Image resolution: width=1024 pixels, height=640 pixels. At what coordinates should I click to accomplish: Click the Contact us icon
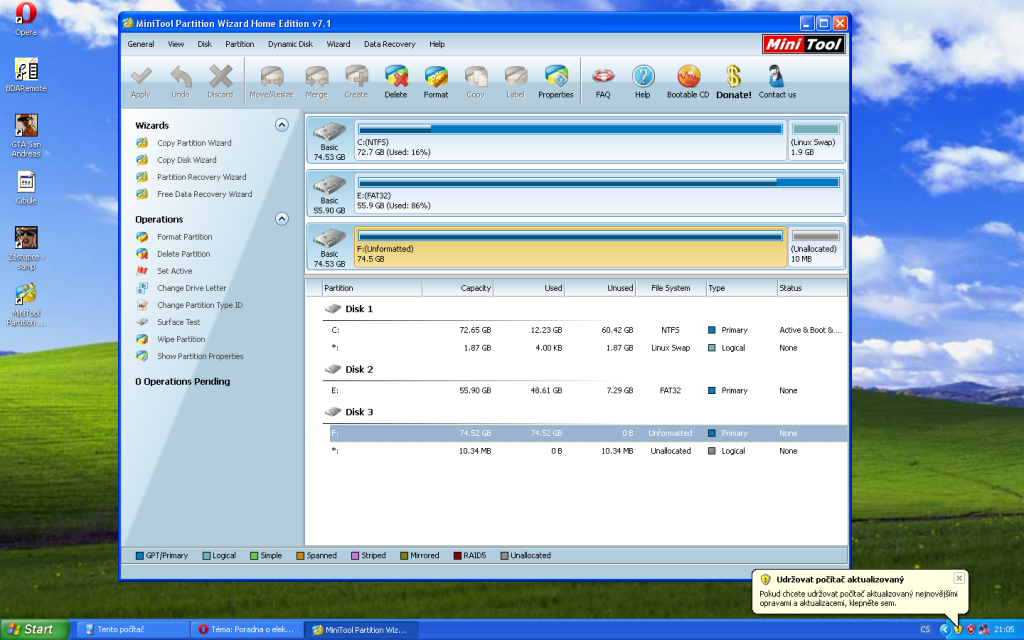pyautogui.click(x=776, y=77)
